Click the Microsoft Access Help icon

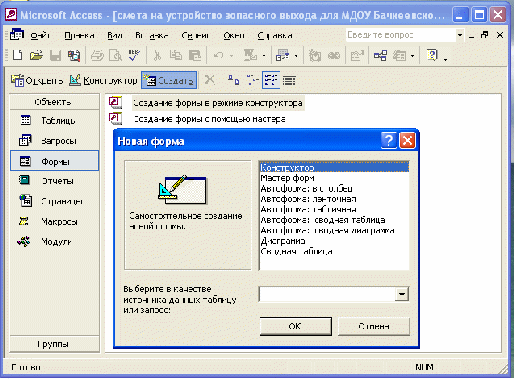pyautogui.click(x=432, y=55)
